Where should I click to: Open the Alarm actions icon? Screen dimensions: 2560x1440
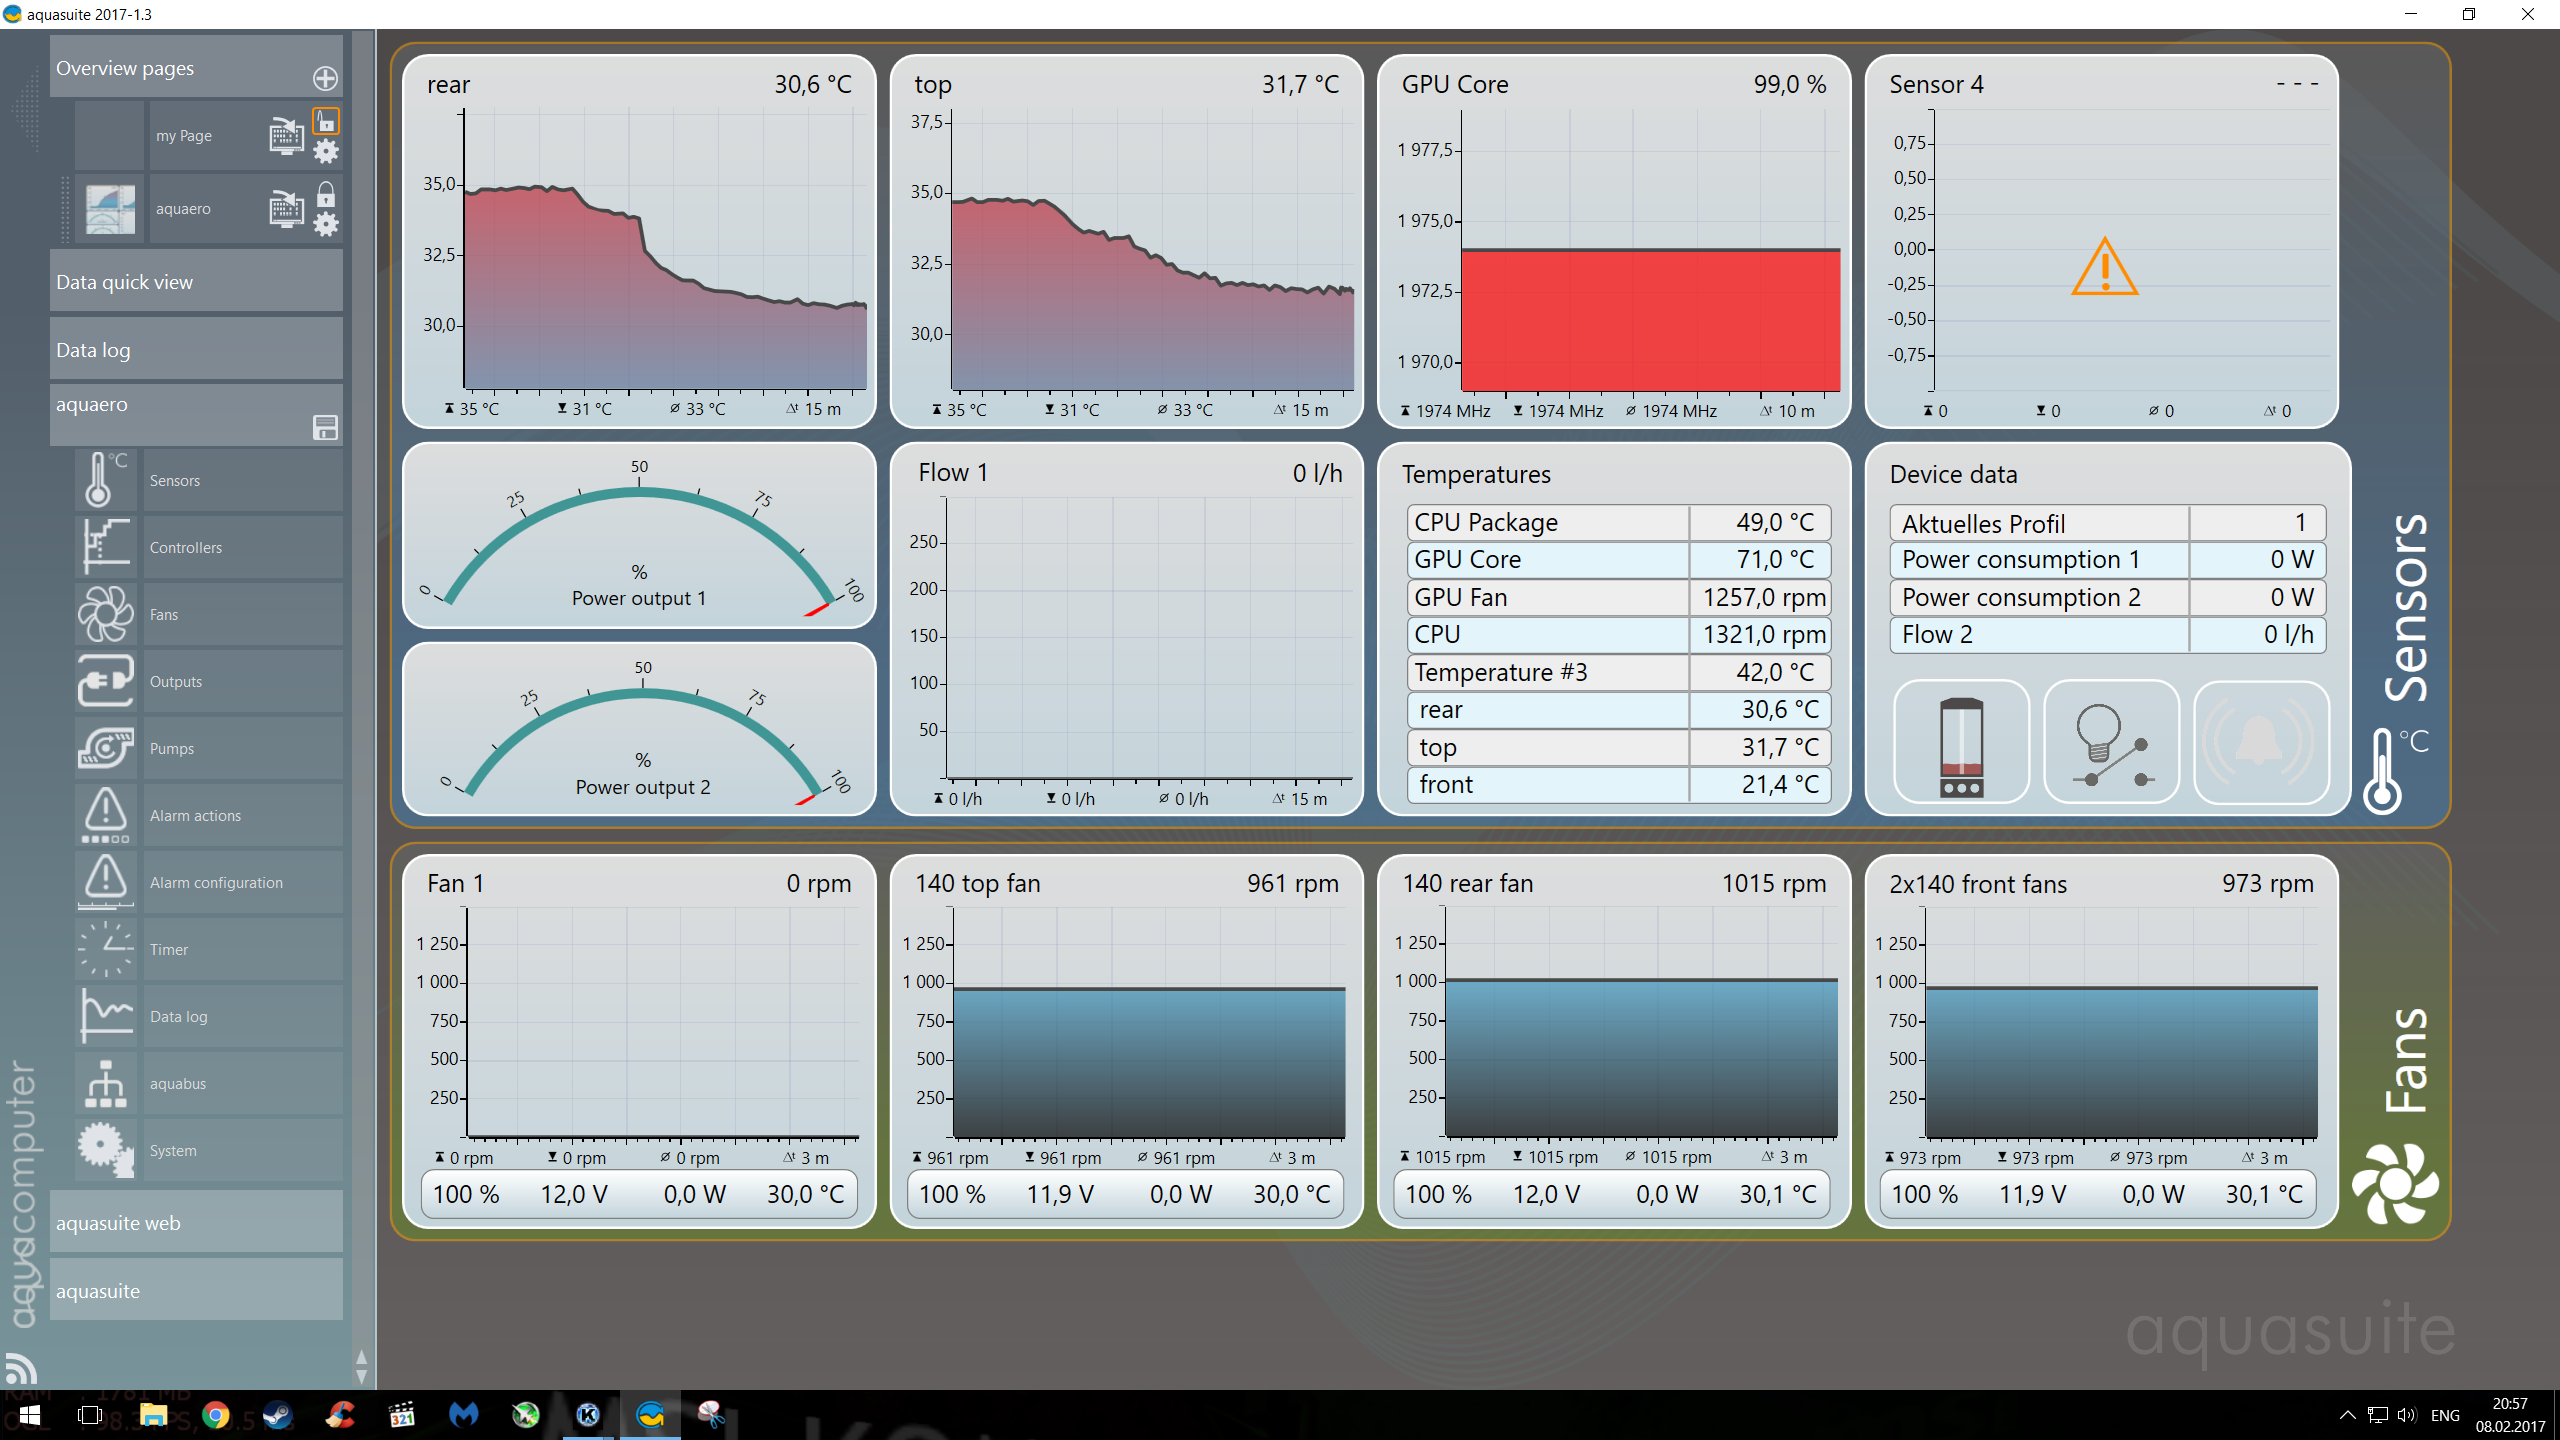[106, 815]
